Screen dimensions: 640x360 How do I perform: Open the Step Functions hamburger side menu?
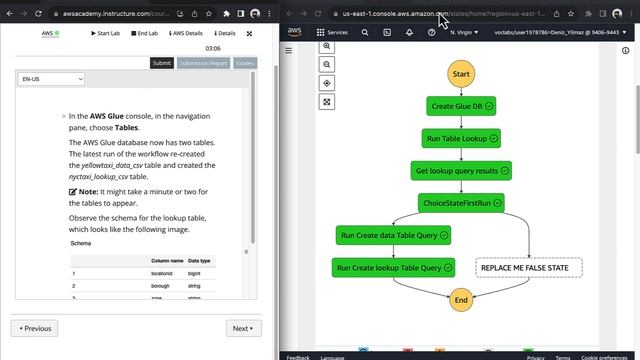point(289,51)
